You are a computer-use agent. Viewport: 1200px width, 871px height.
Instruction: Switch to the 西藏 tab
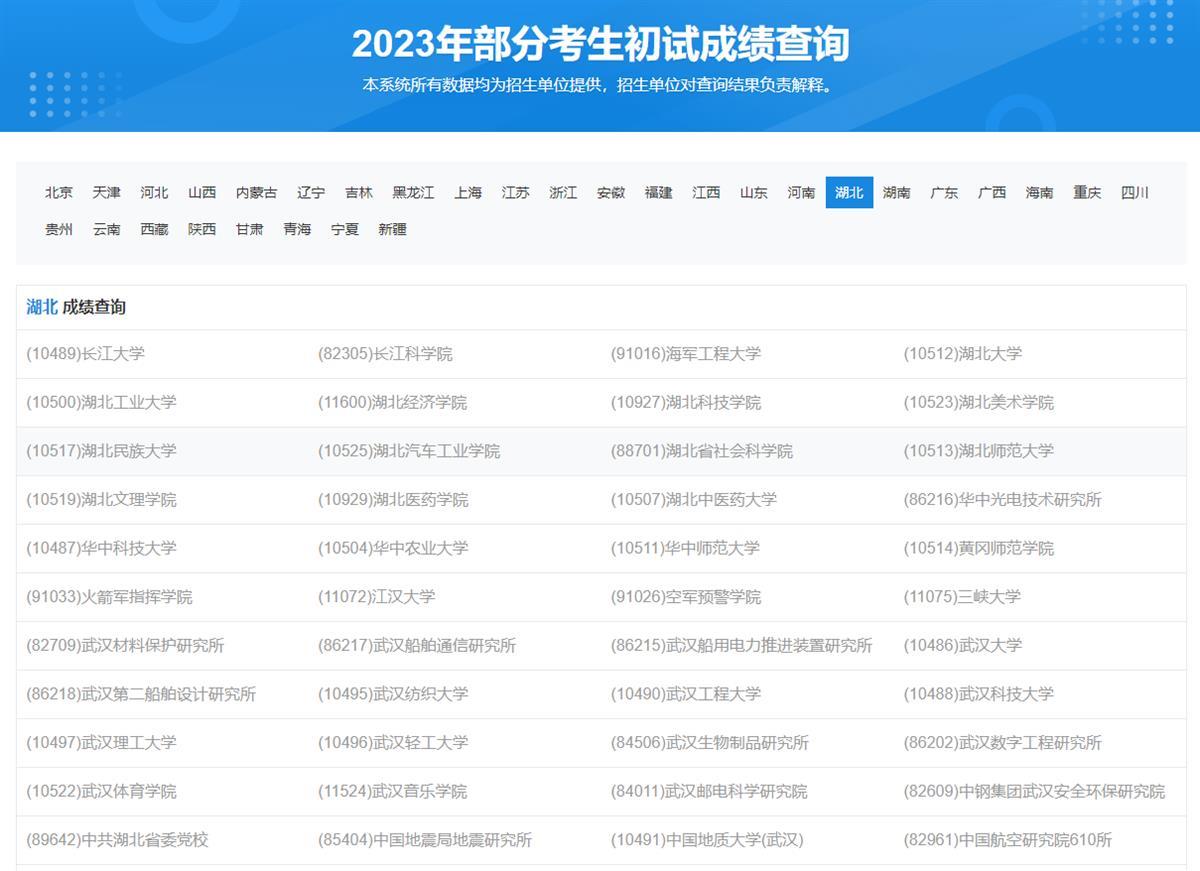(x=154, y=229)
